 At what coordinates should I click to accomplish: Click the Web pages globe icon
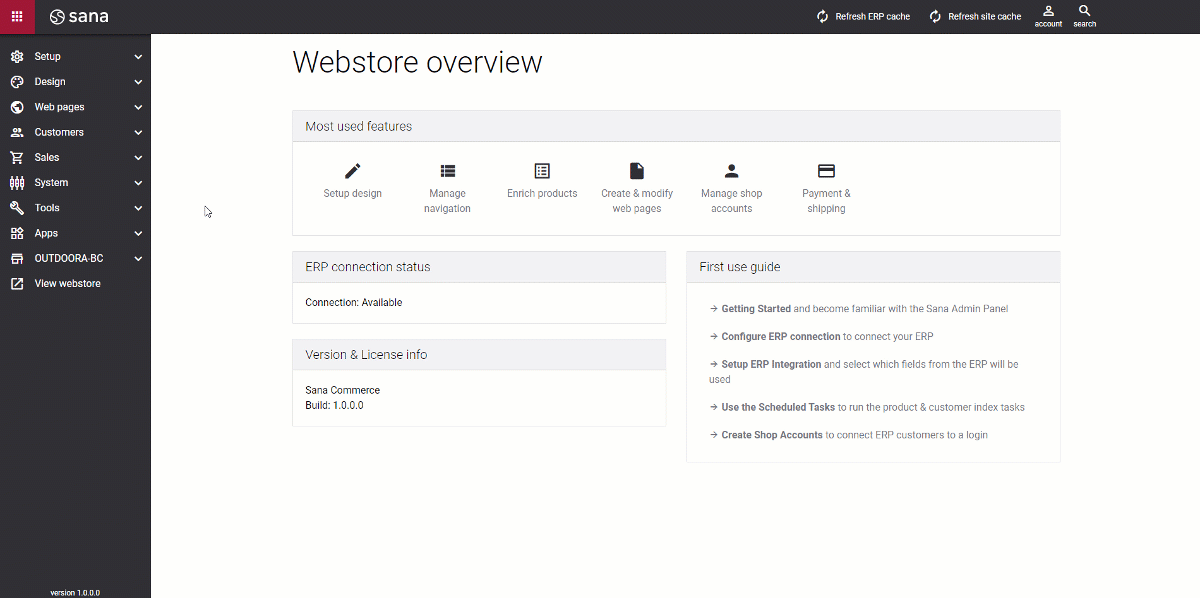pos(17,107)
